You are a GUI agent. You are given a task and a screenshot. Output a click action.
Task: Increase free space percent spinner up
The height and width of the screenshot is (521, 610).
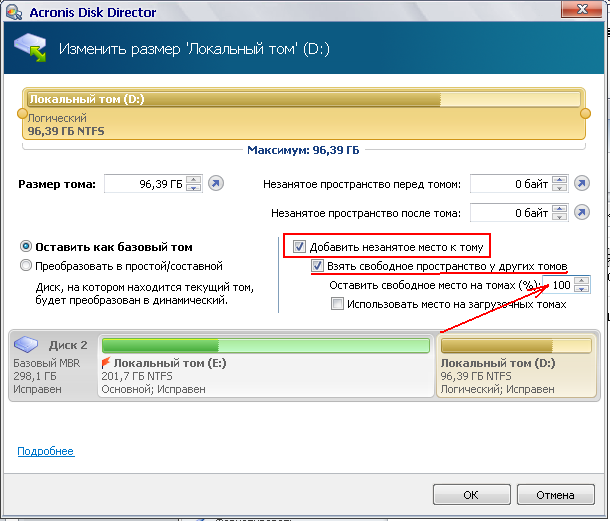point(582,281)
